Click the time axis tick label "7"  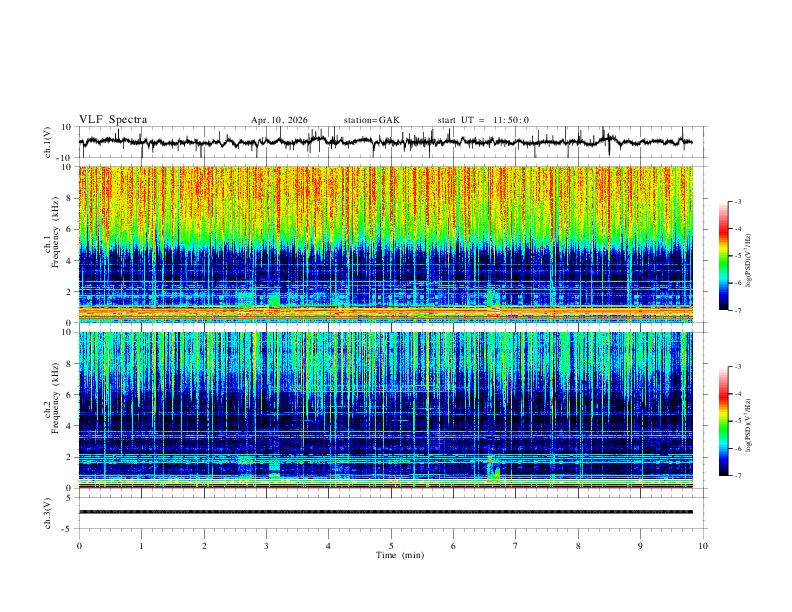516,546
